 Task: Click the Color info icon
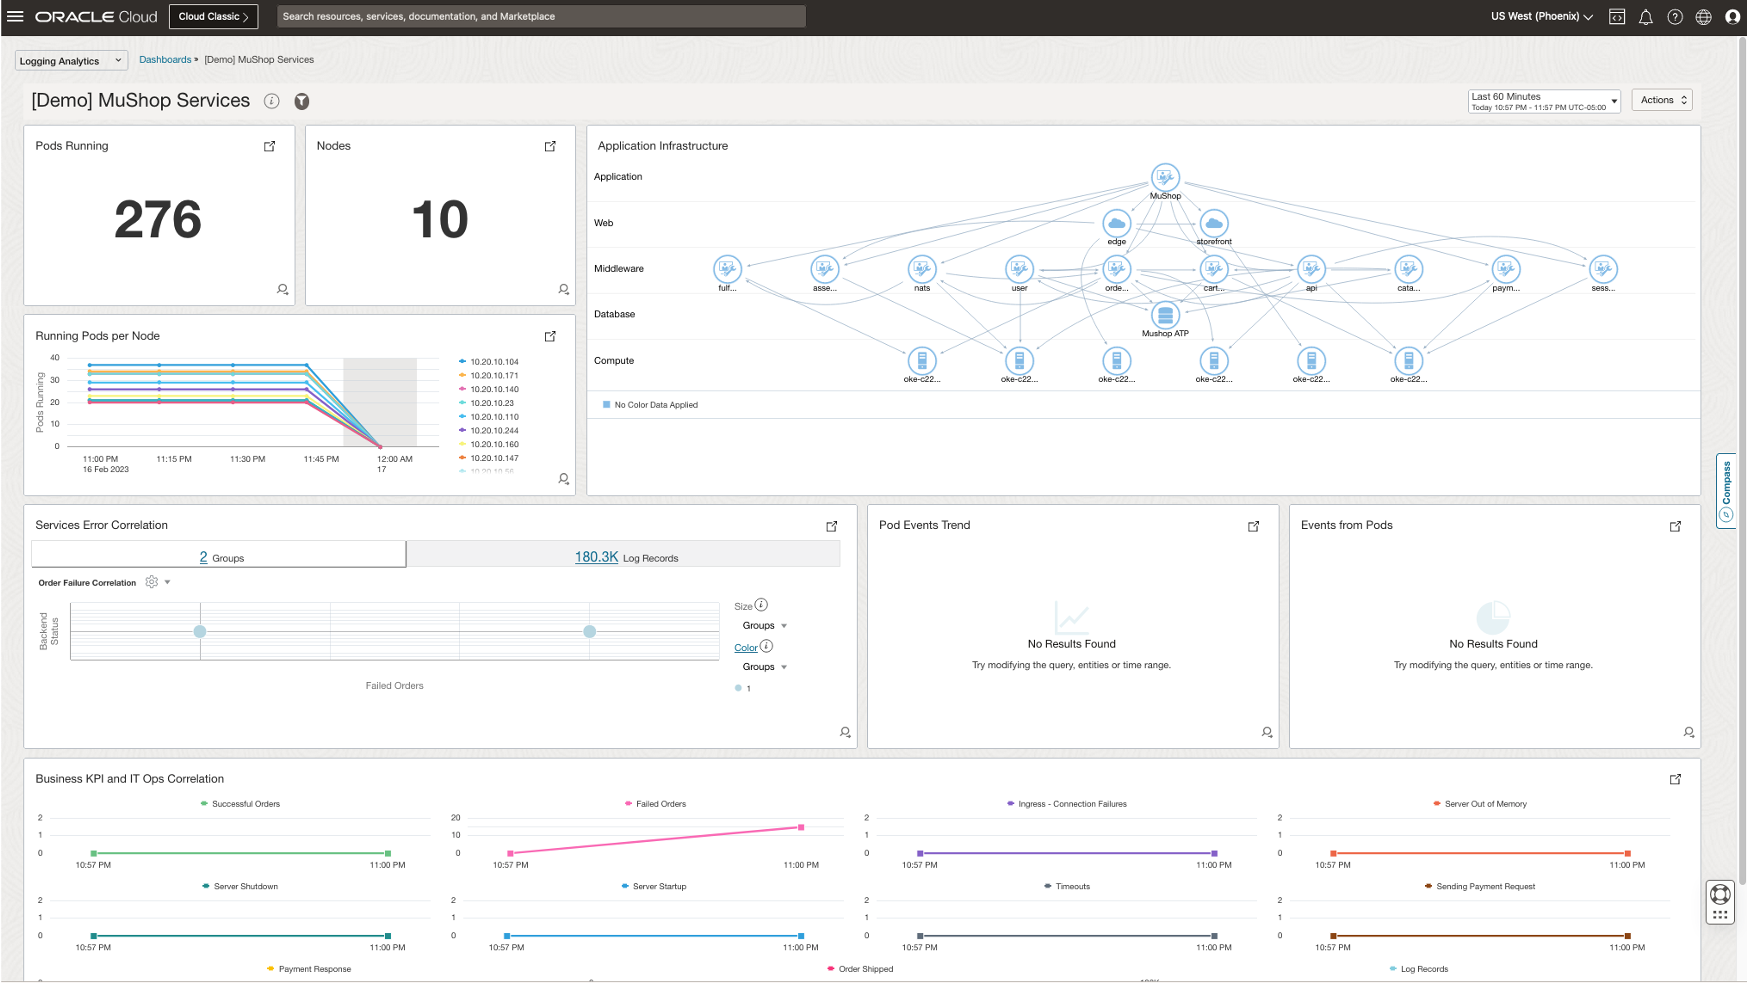[x=766, y=646]
